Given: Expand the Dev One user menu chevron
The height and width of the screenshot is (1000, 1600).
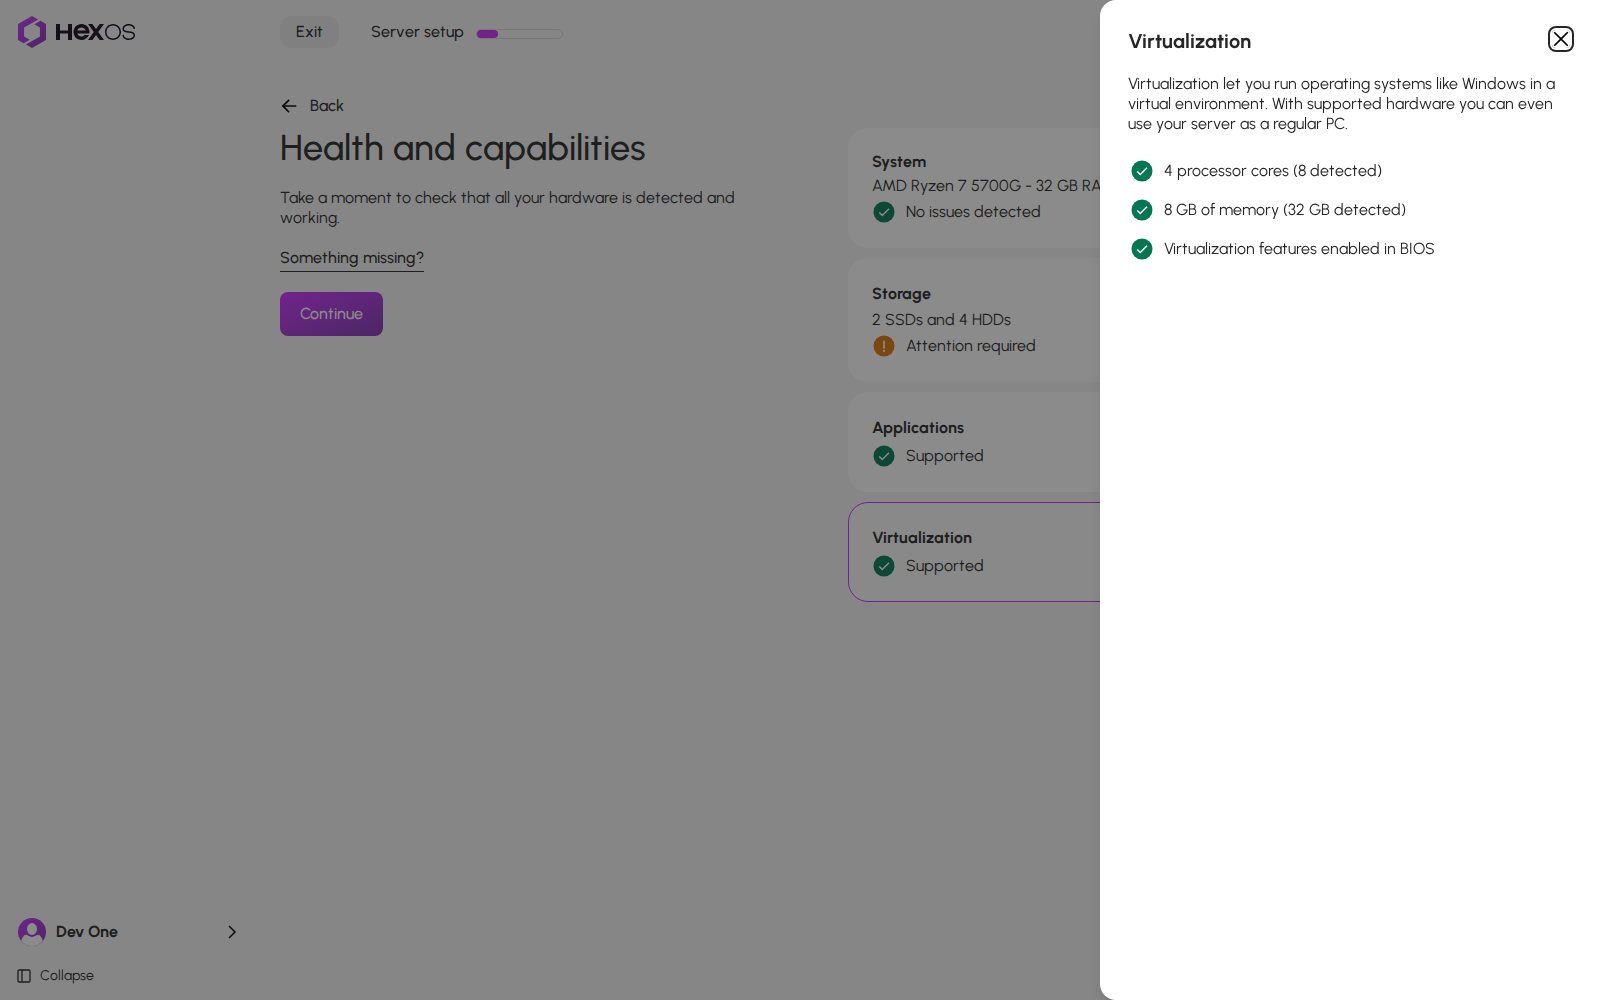Looking at the screenshot, I should click(232, 932).
